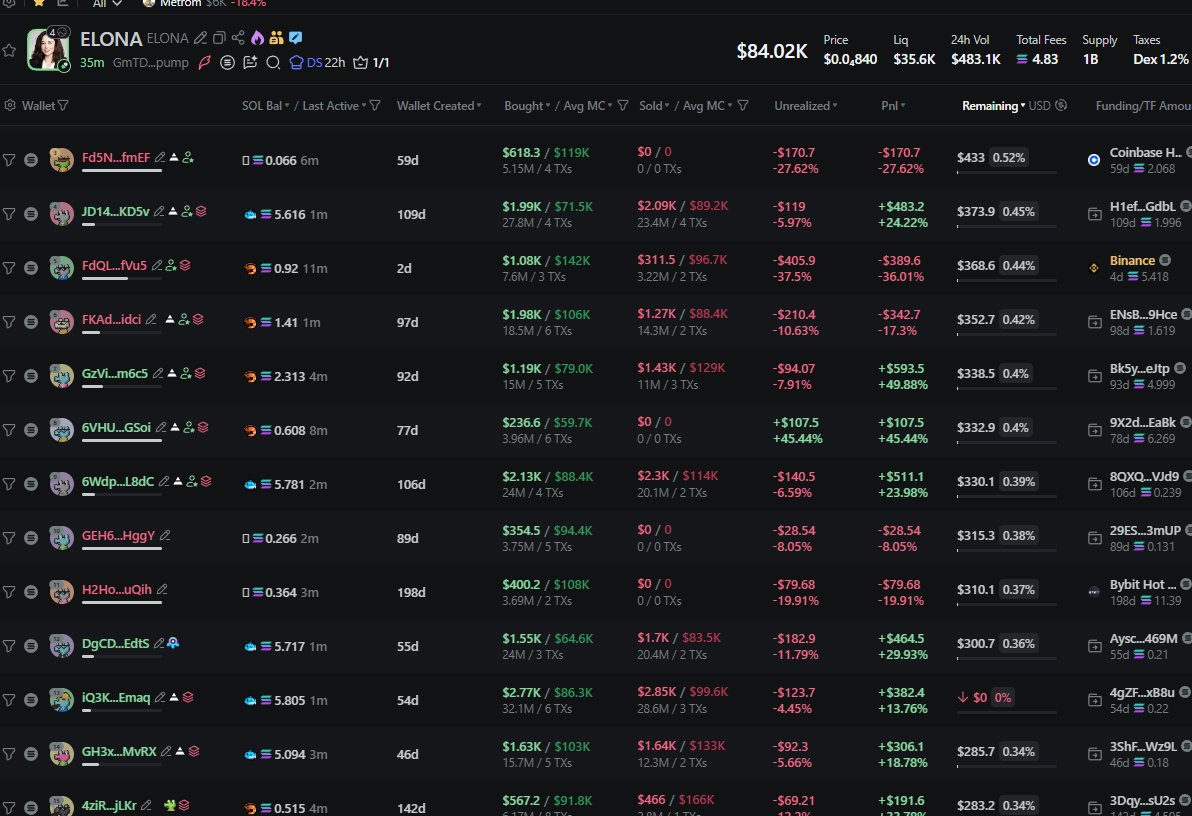The image size is (1192, 816).
Task: Click the pencil edit icon next to ELONA
Action: tap(201, 38)
